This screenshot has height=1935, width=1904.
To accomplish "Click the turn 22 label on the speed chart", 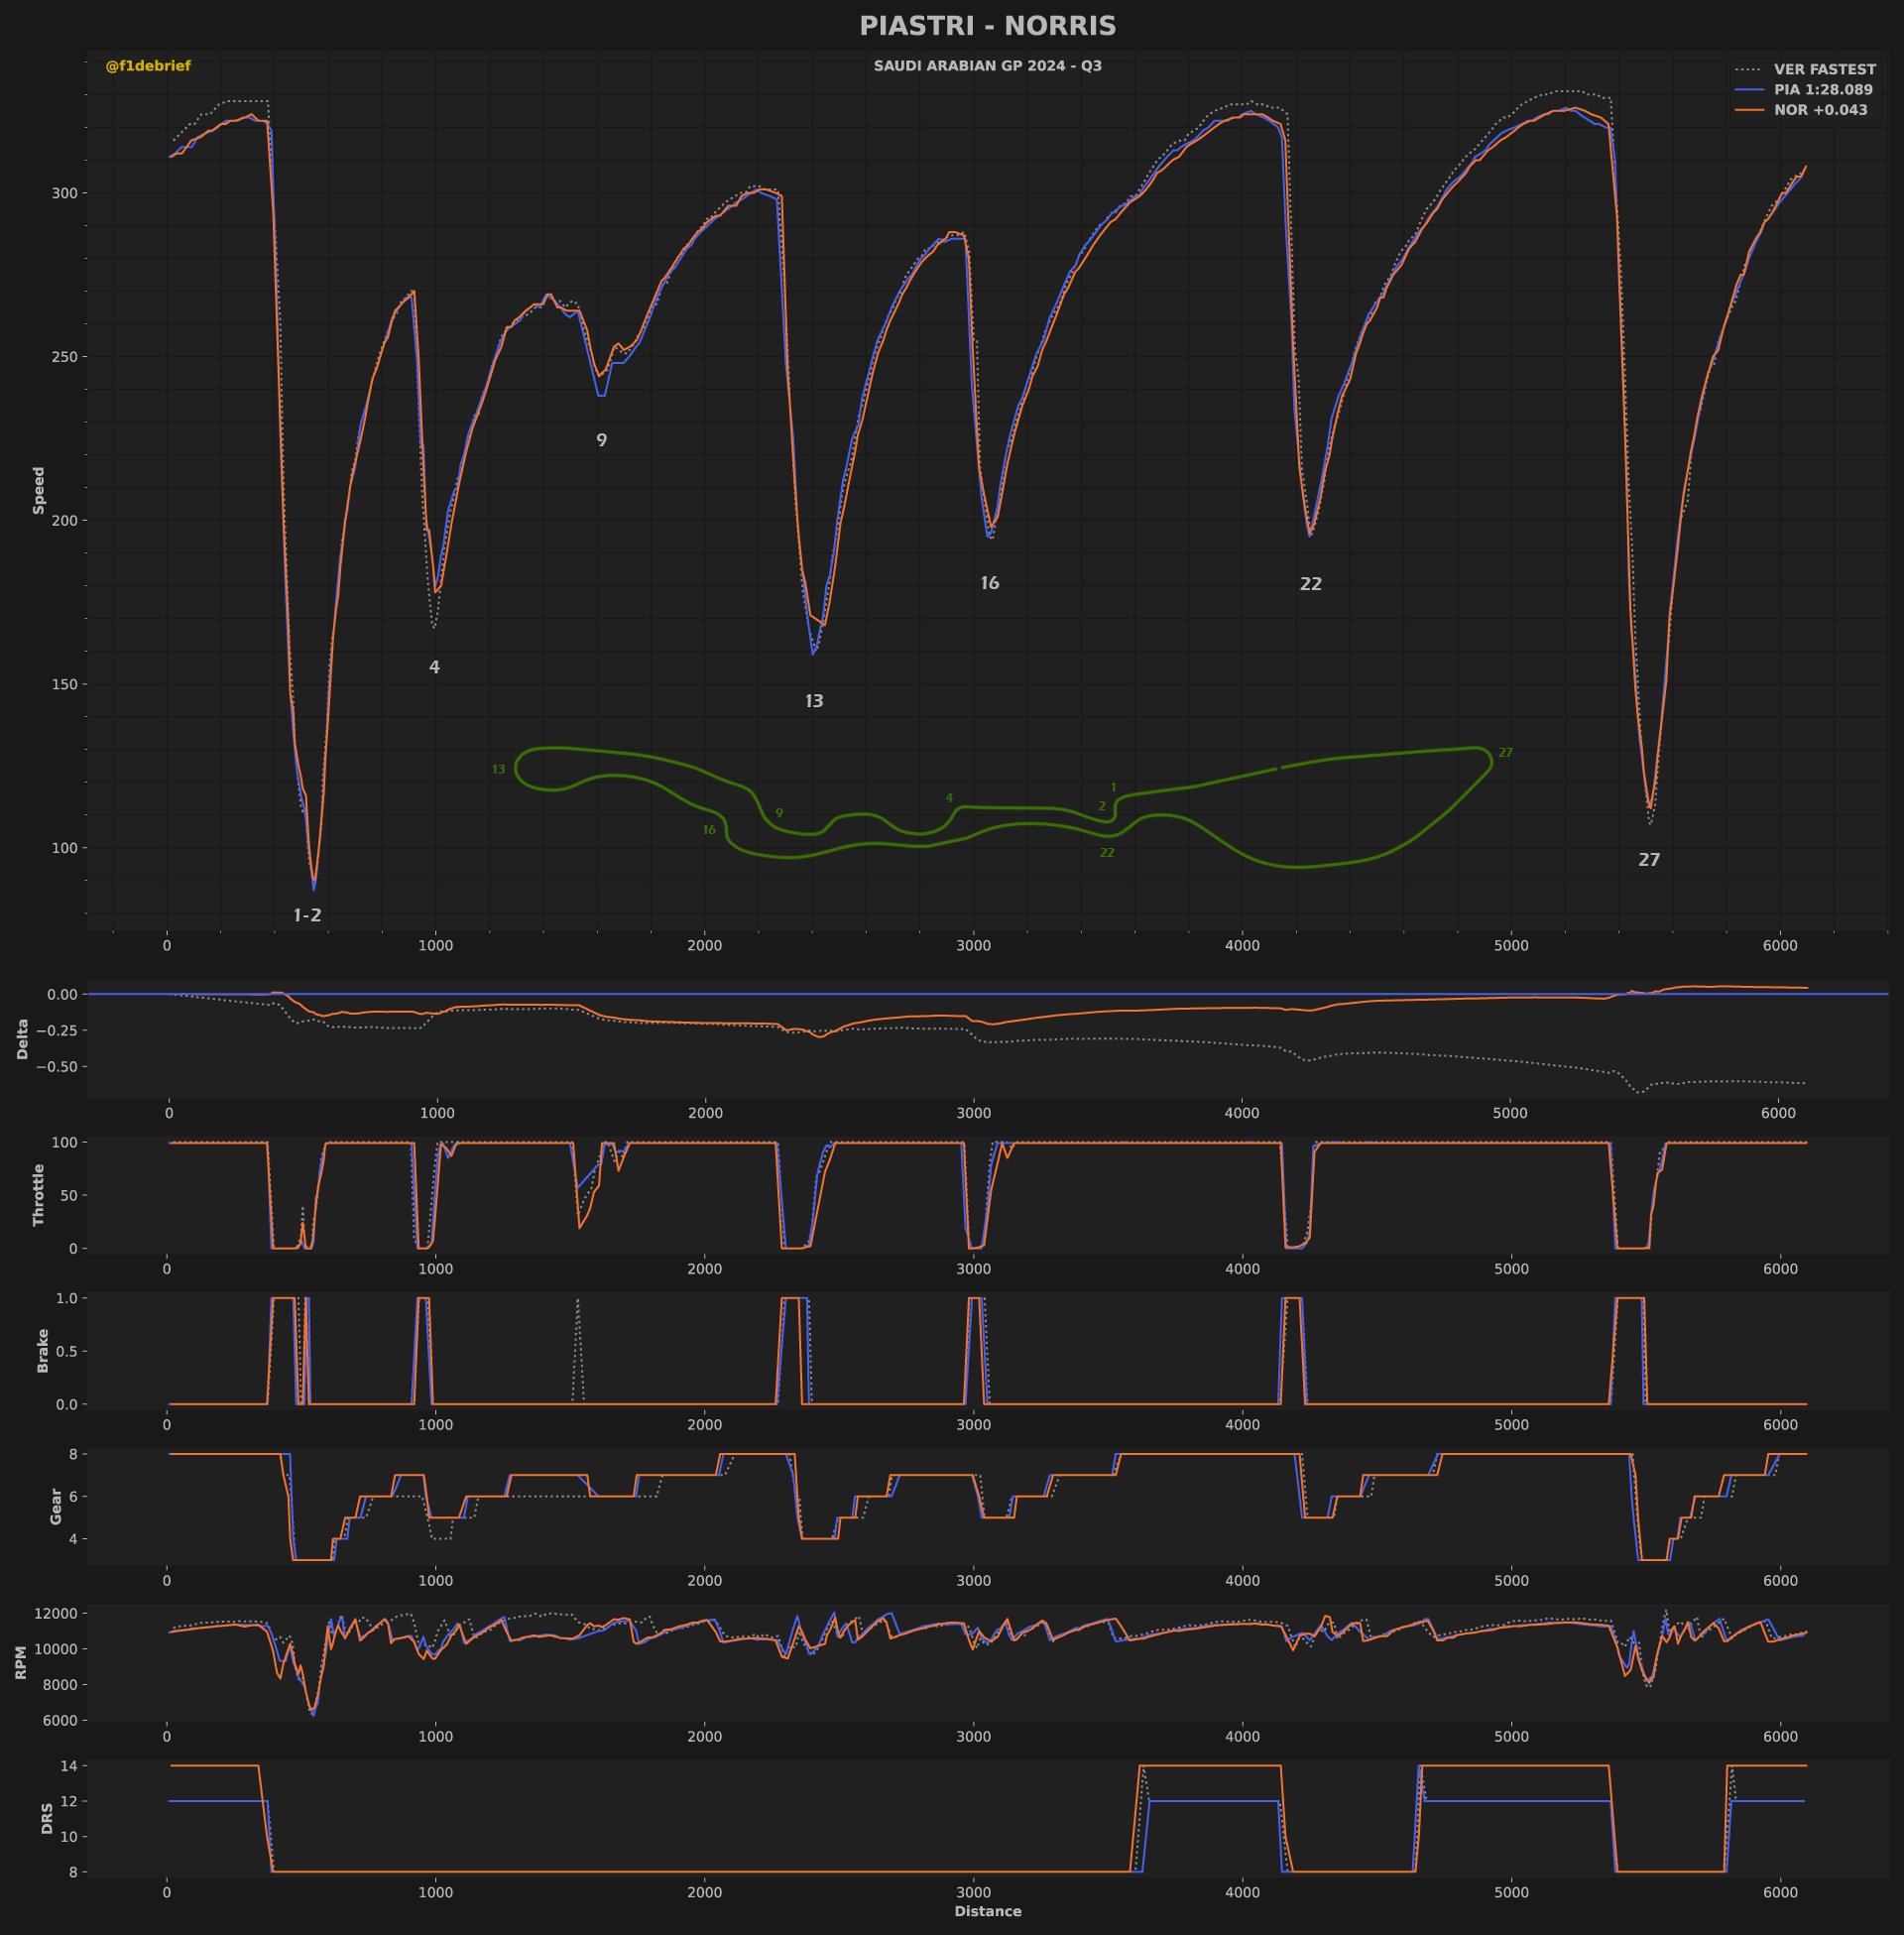I will point(1310,585).
